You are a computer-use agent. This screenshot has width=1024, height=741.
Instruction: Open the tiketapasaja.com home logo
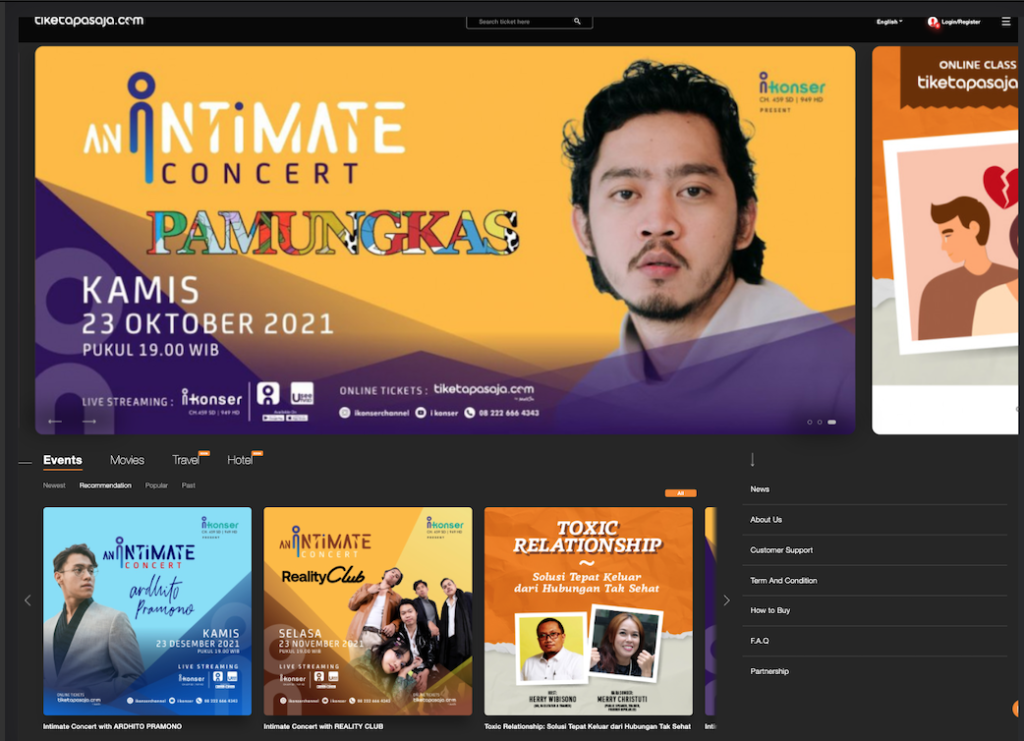[x=89, y=20]
